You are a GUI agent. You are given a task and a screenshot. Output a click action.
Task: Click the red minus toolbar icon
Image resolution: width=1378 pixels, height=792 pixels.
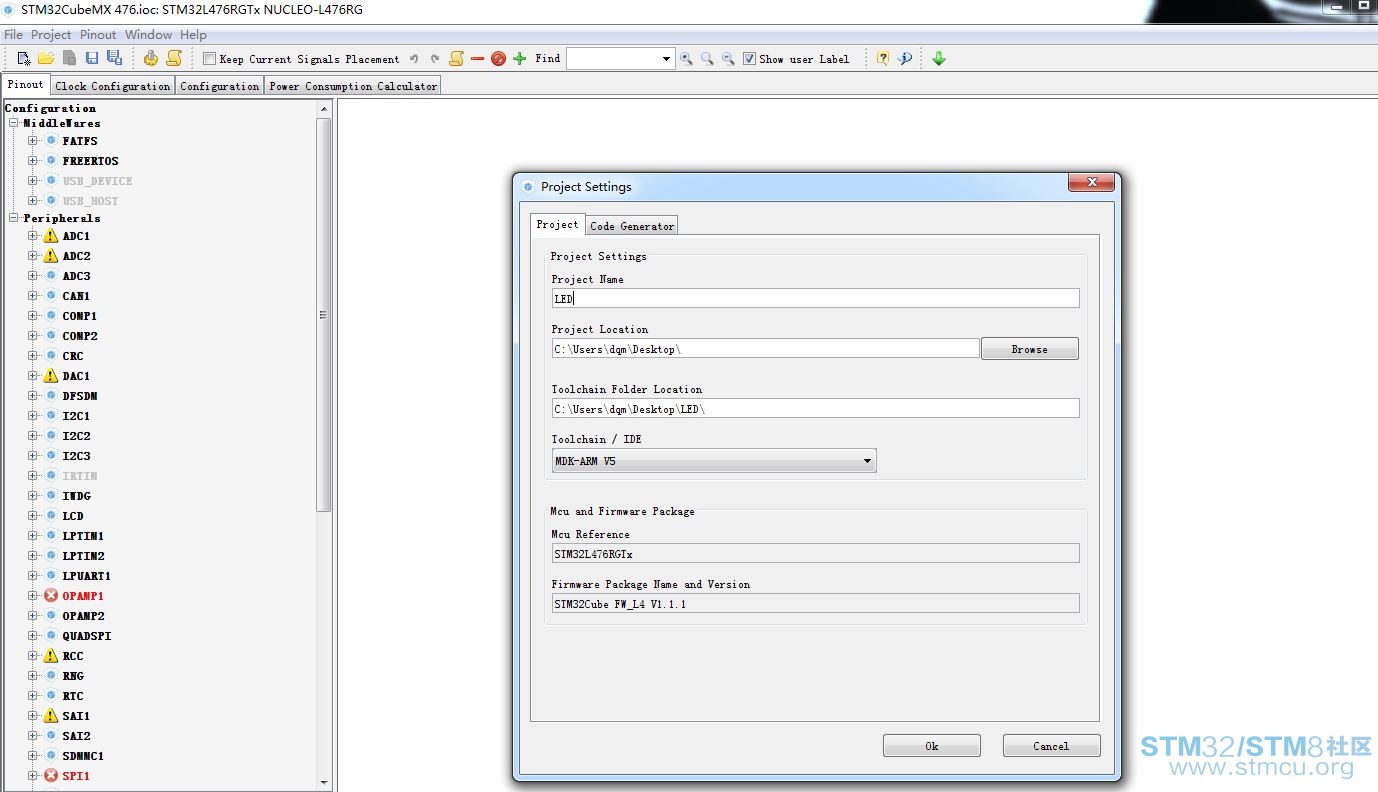477,59
